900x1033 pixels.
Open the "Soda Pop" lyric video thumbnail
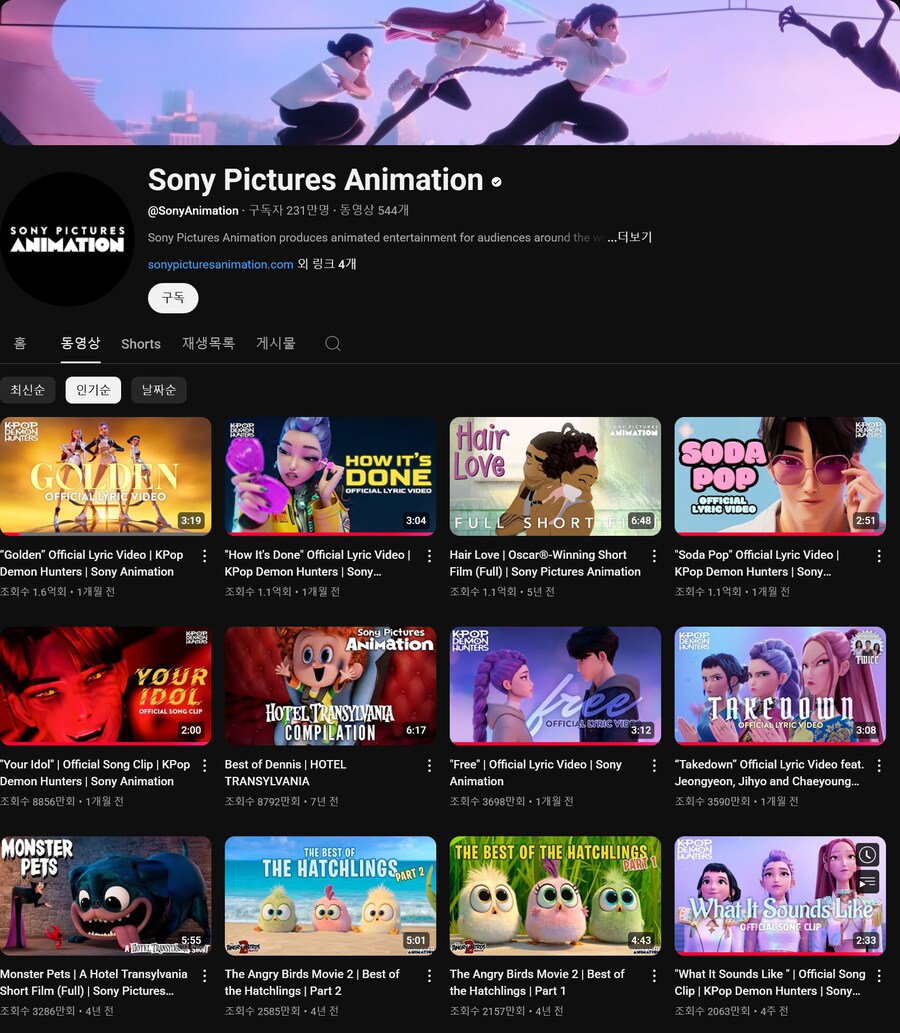[780, 476]
